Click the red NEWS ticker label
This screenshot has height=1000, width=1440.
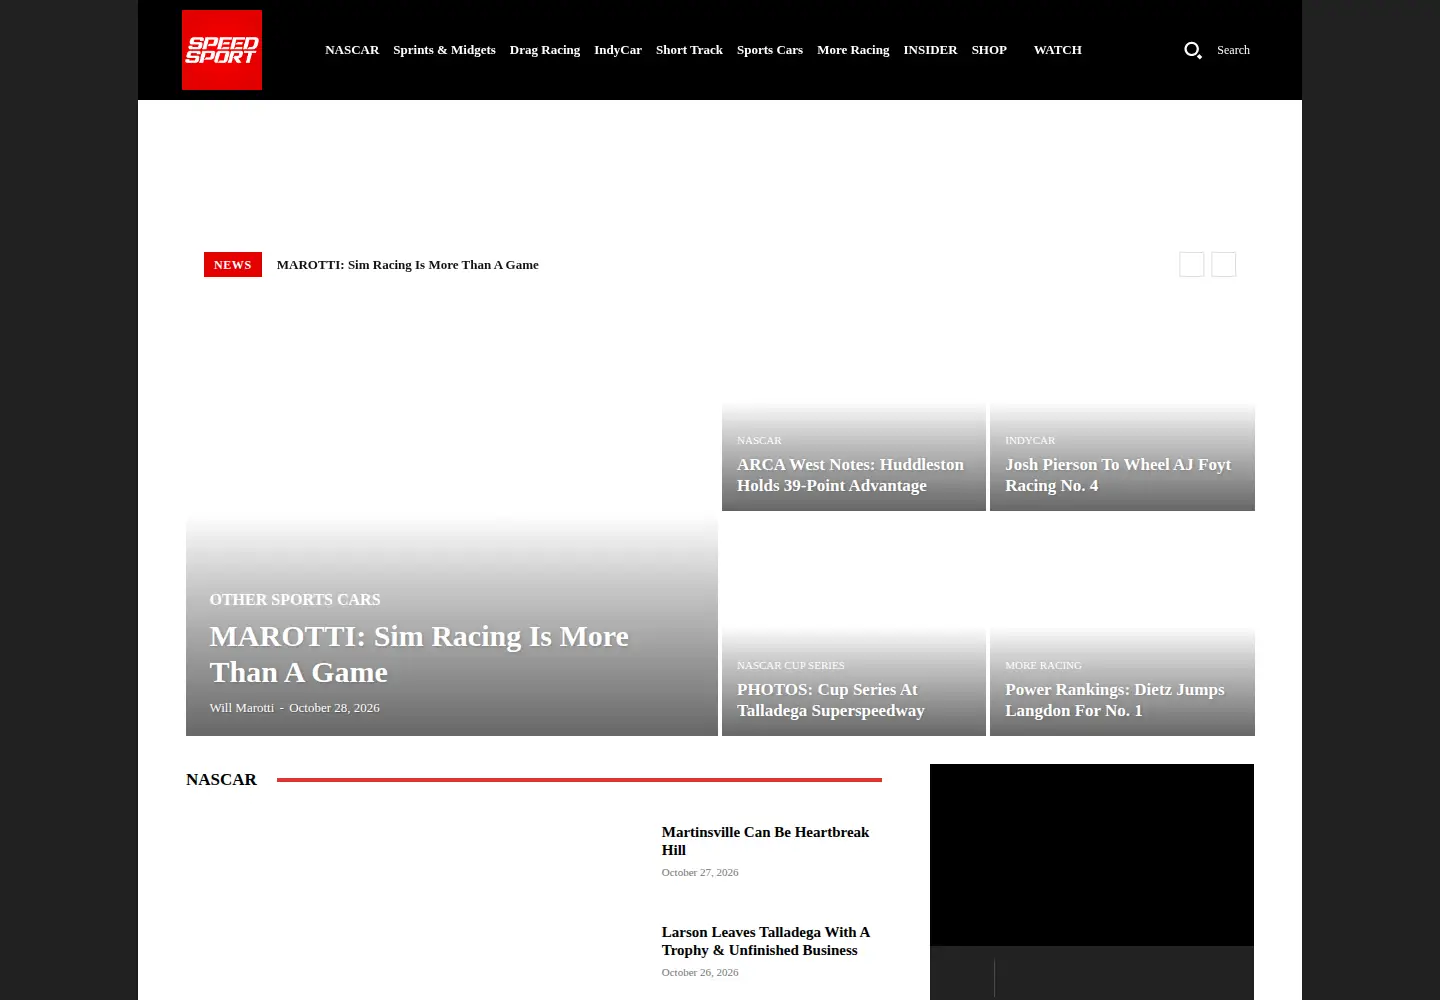click(233, 264)
